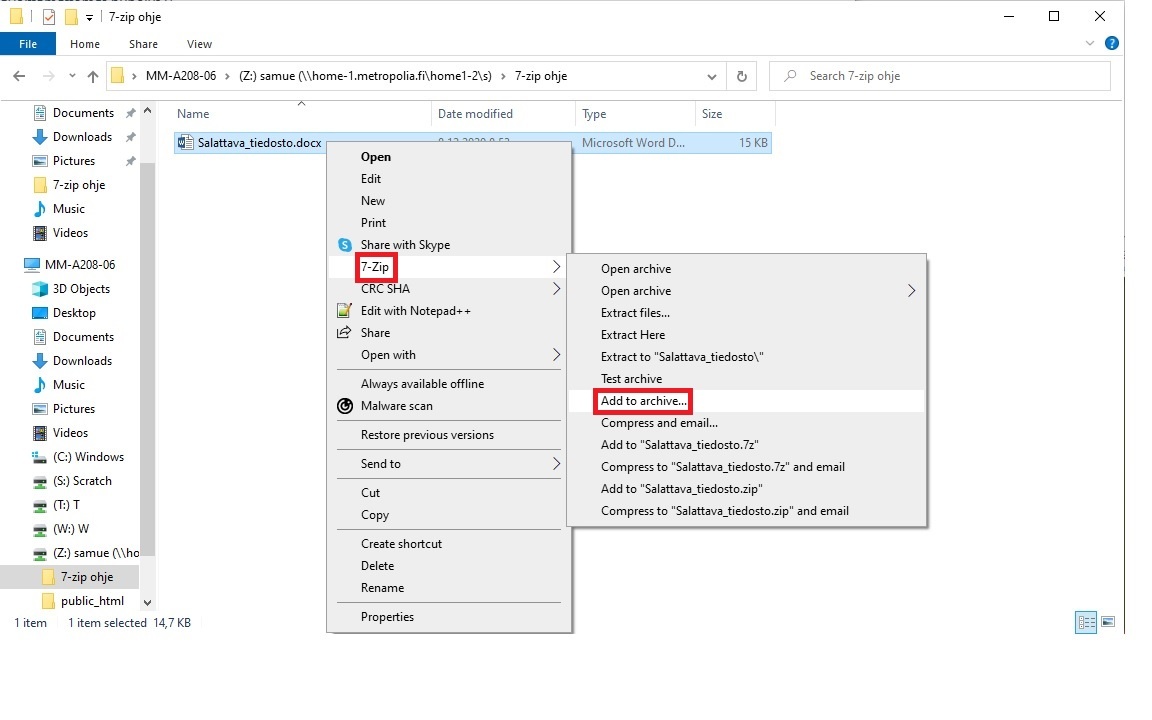Choose Create shortcut
The image size is (1152, 720).
coord(401,544)
